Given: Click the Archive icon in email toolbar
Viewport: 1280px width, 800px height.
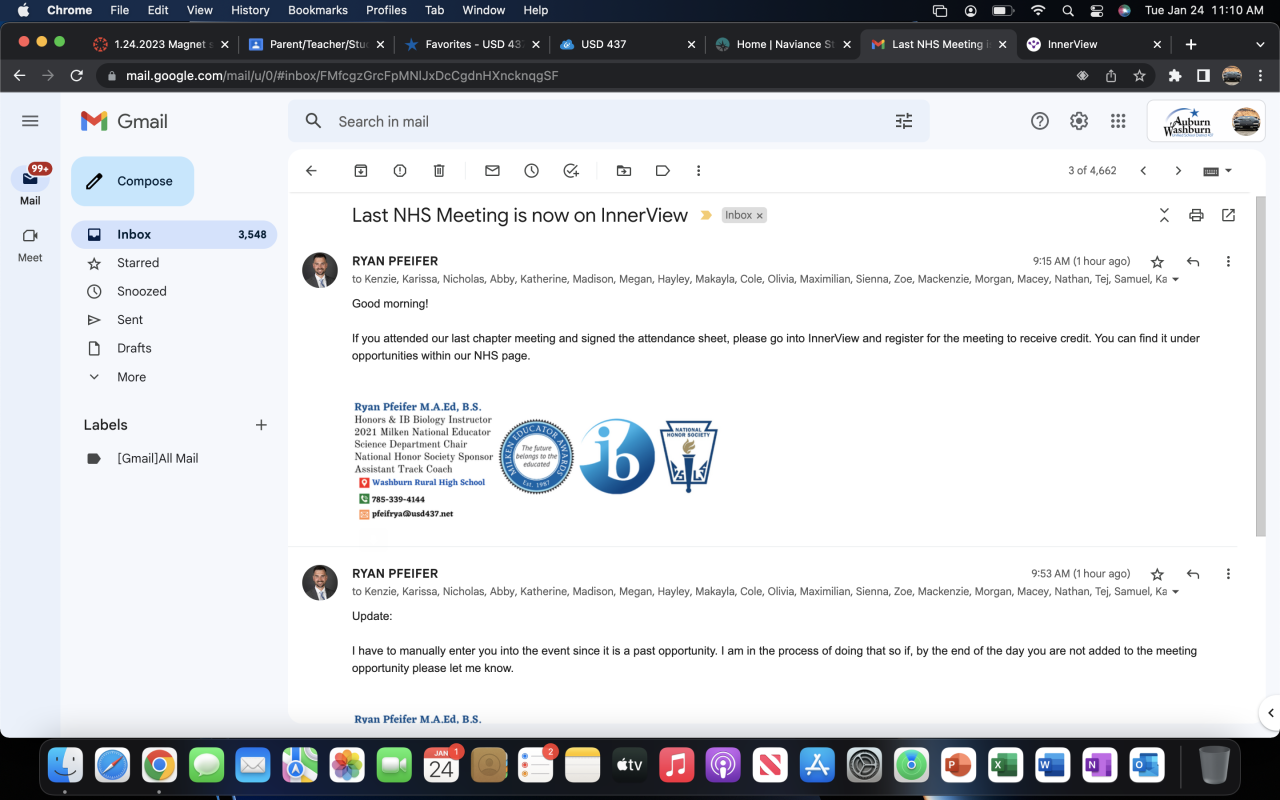Looking at the screenshot, I should point(361,171).
